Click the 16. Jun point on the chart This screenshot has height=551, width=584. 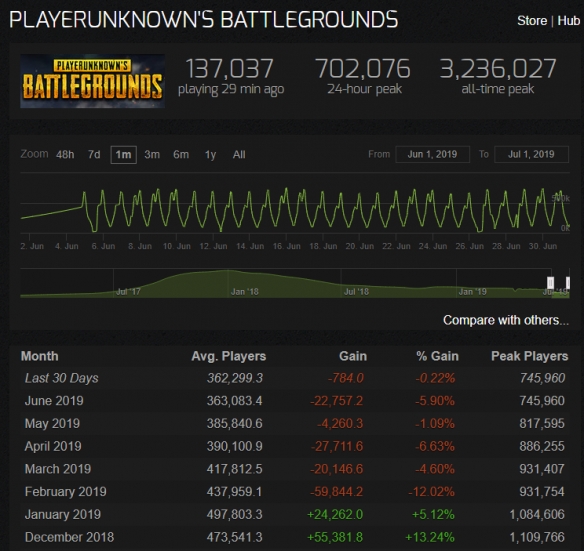pyautogui.click(x=286, y=246)
